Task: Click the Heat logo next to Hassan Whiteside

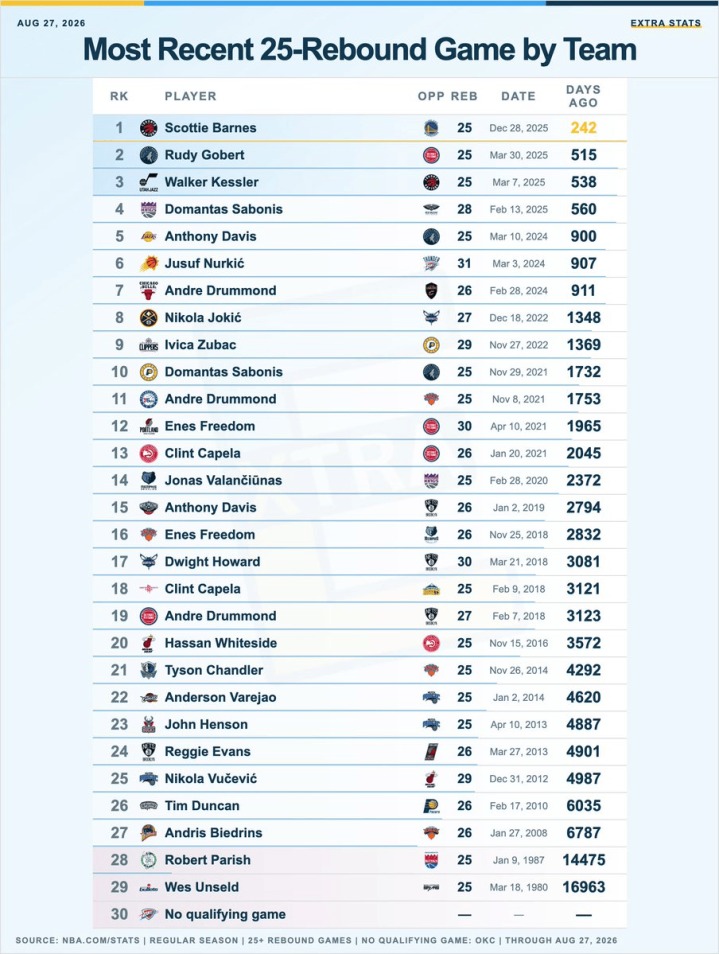Action: click(x=148, y=643)
